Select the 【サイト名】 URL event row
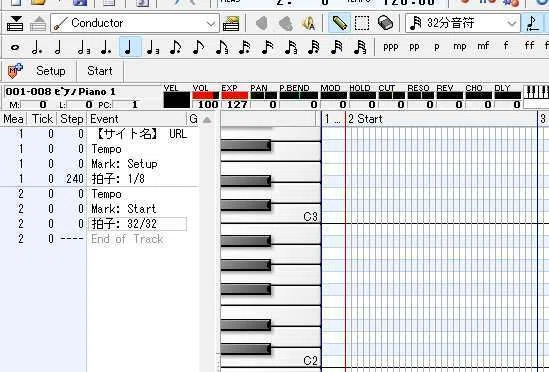 100,134
